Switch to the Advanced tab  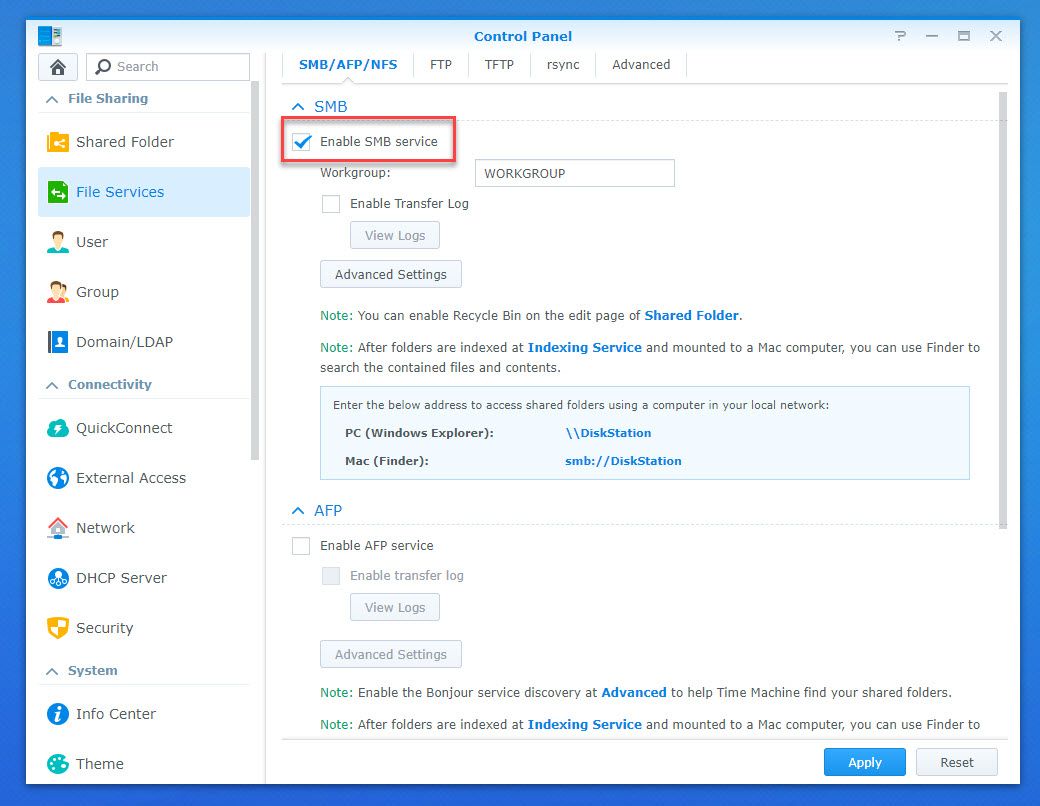[x=641, y=65]
